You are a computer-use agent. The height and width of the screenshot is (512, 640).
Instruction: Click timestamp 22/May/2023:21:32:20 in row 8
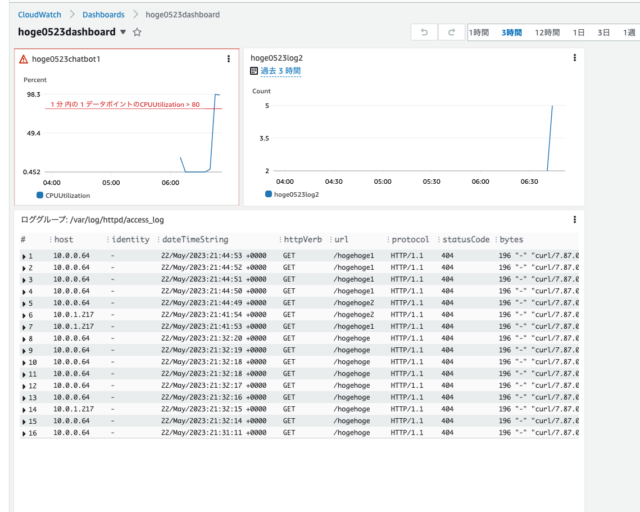pyautogui.click(x=213, y=338)
